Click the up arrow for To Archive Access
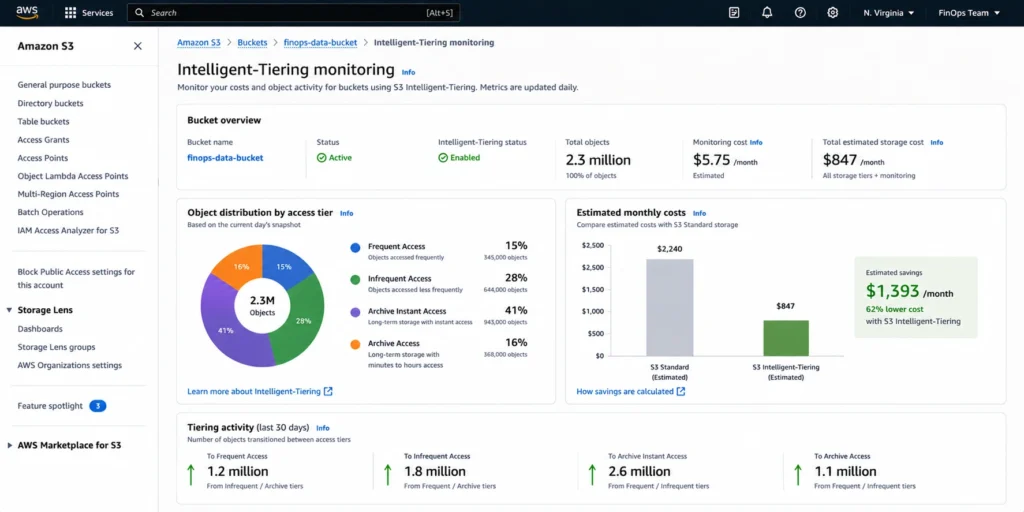1024x512 pixels. pos(798,475)
